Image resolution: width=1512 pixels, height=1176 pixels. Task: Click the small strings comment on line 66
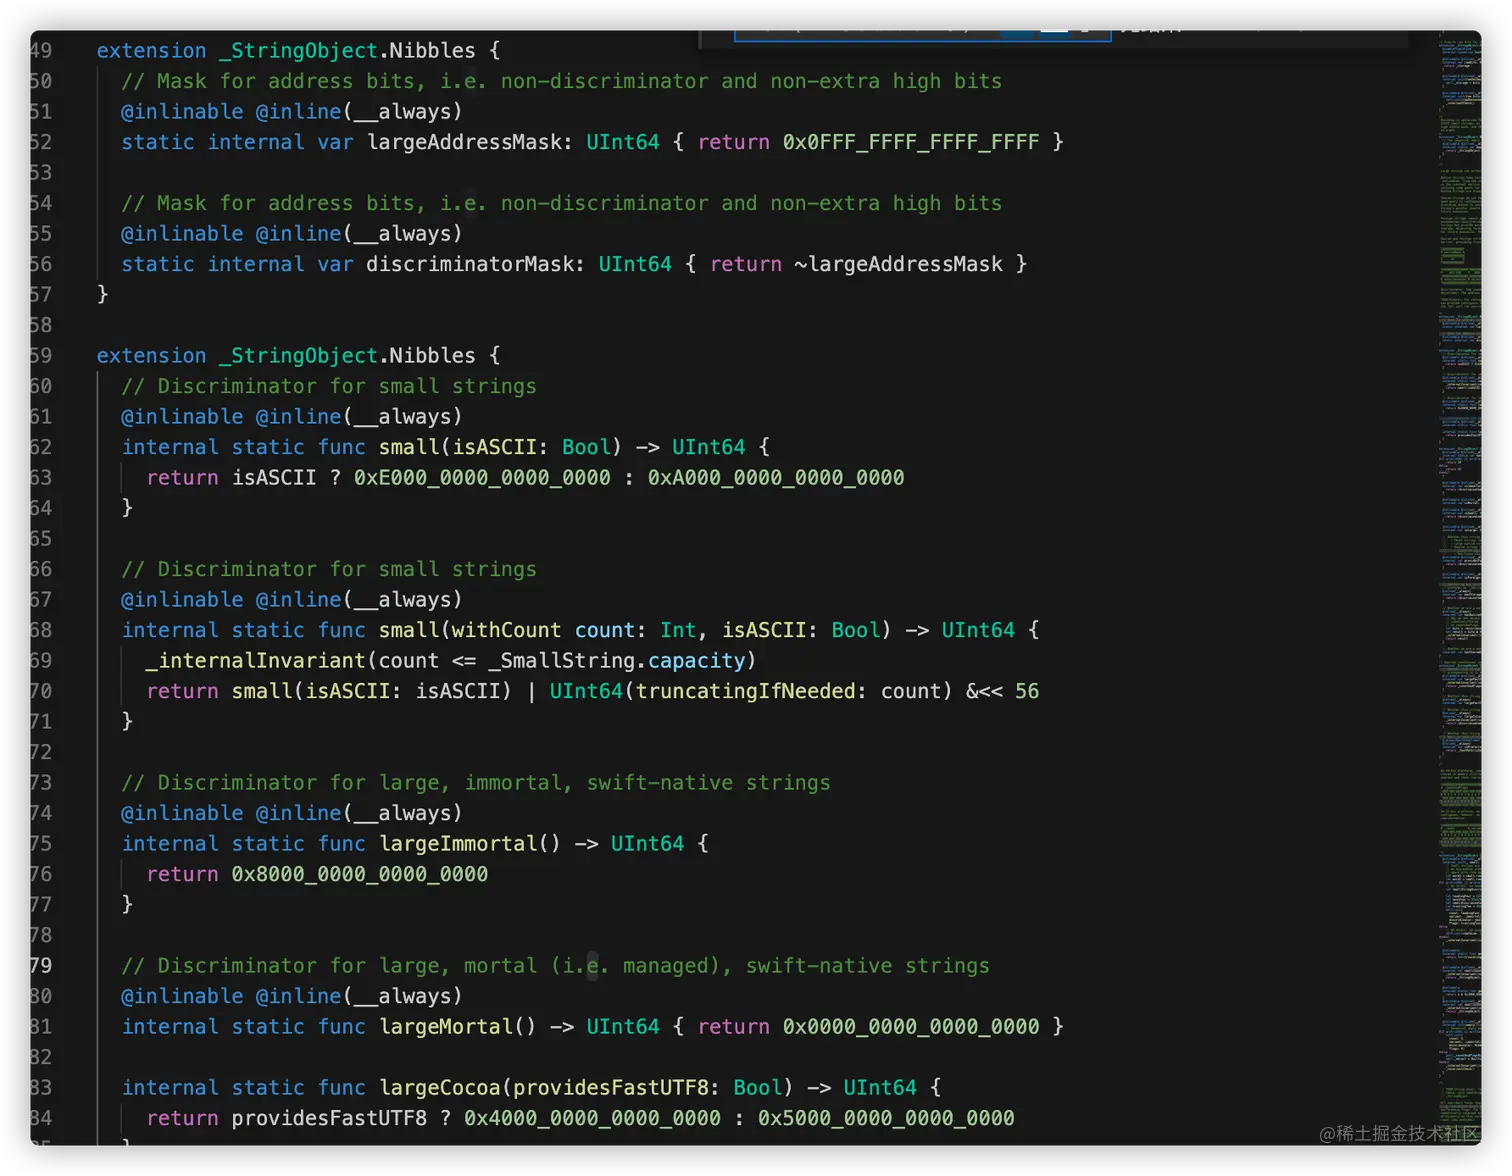pyautogui.click(x=329, y=569)
